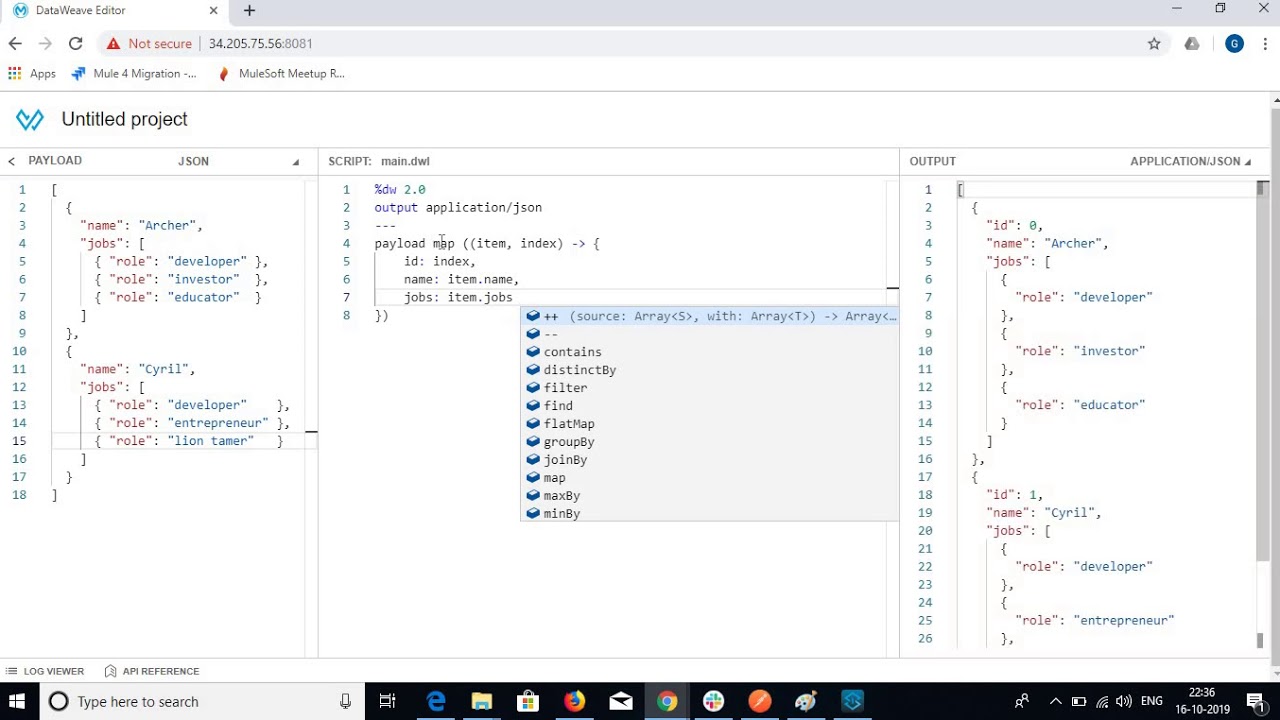Image resolution: width=1280 pixels, height=720 pixels.
Task: Open Firefox from the taskbar
Action: coord(575,701)
